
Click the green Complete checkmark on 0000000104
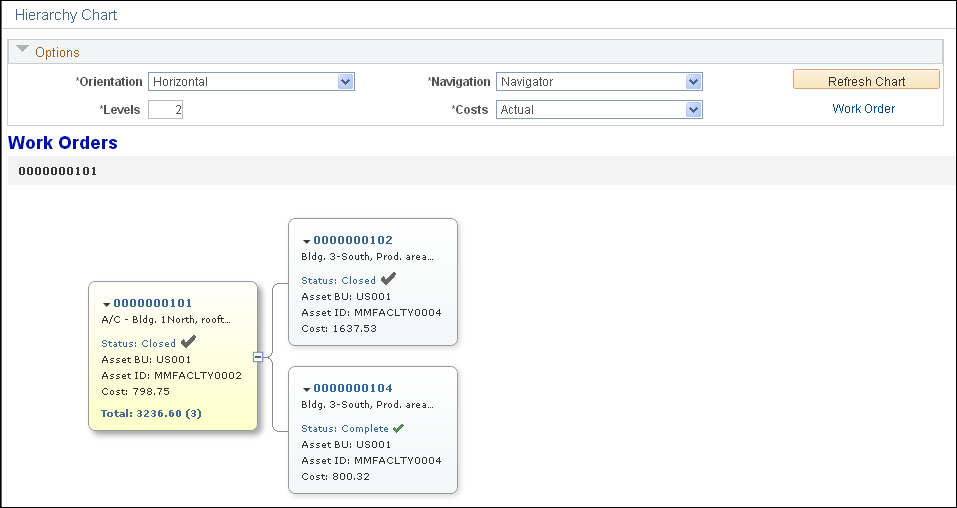click(x=399, y=428)
